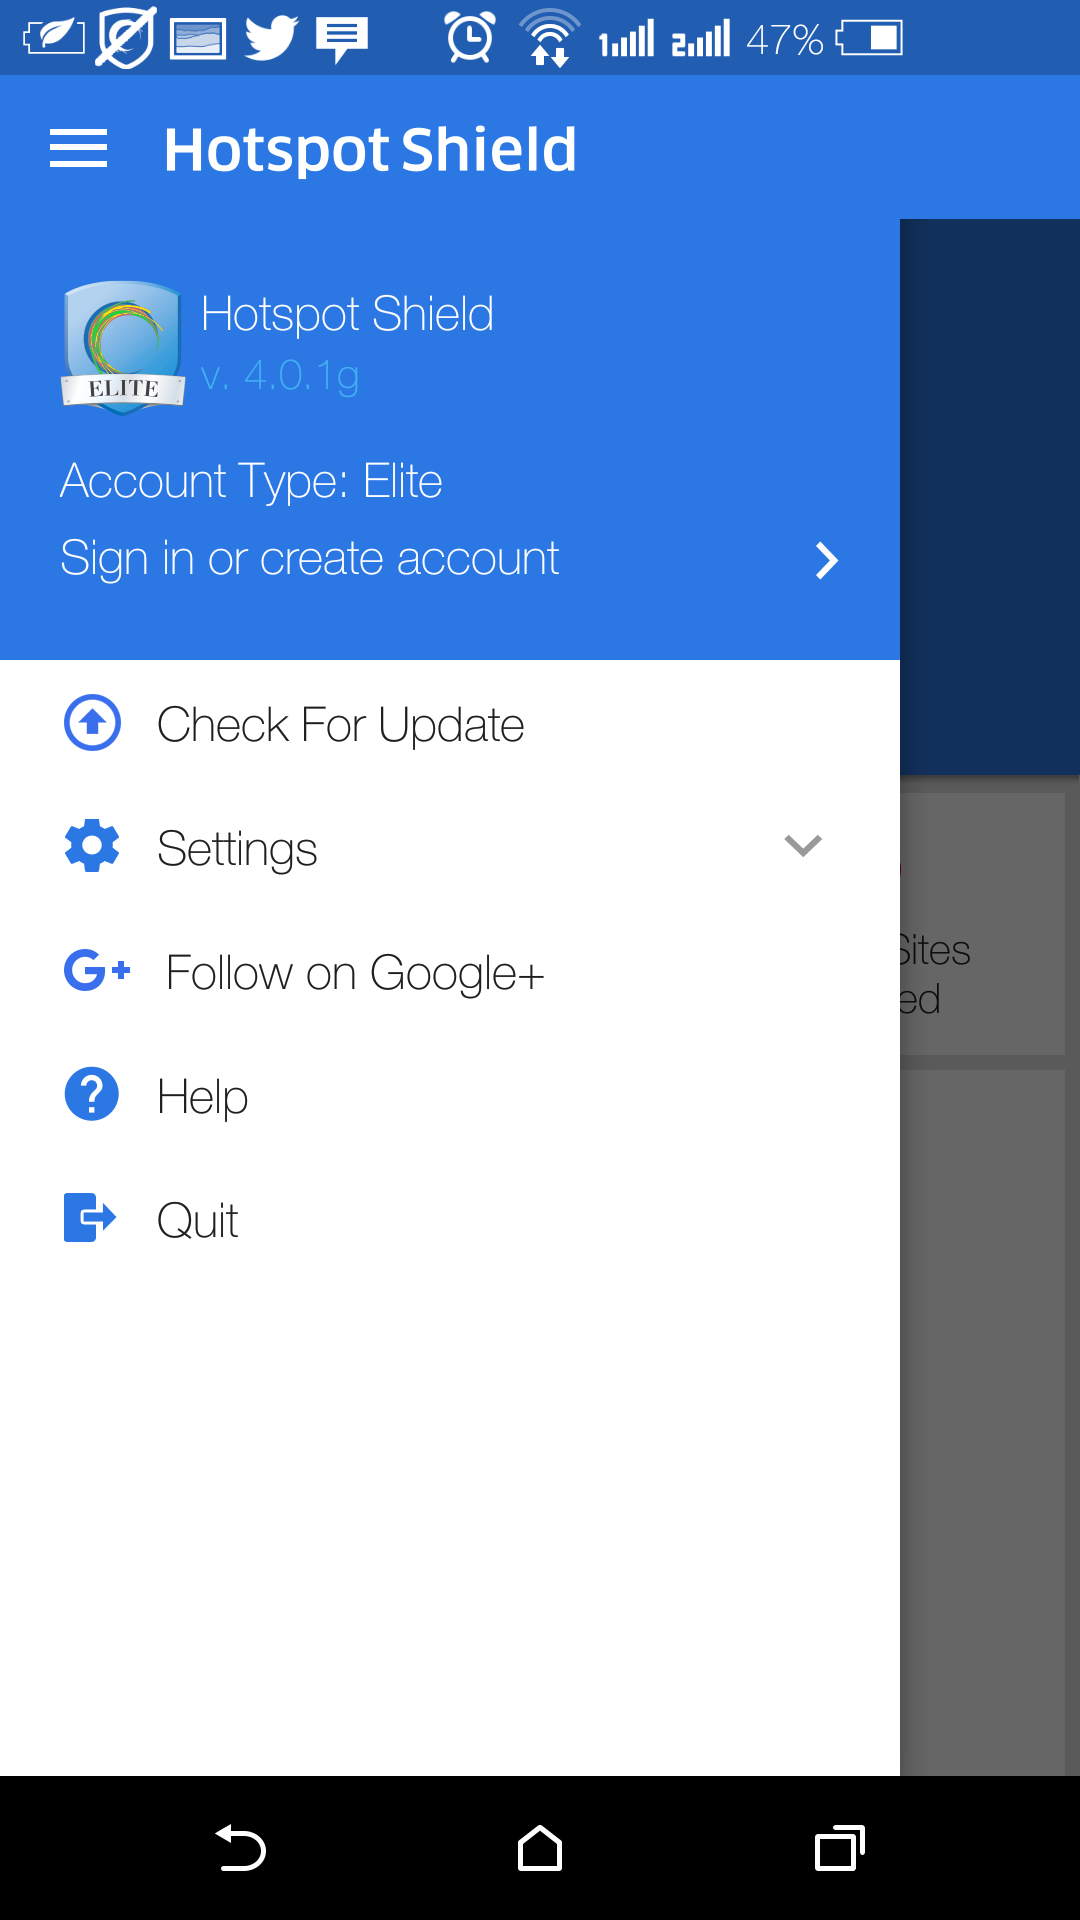This screenshot has width=1080, height=1920.
Task: Go to Android home screen
Action: [540, 1848]
